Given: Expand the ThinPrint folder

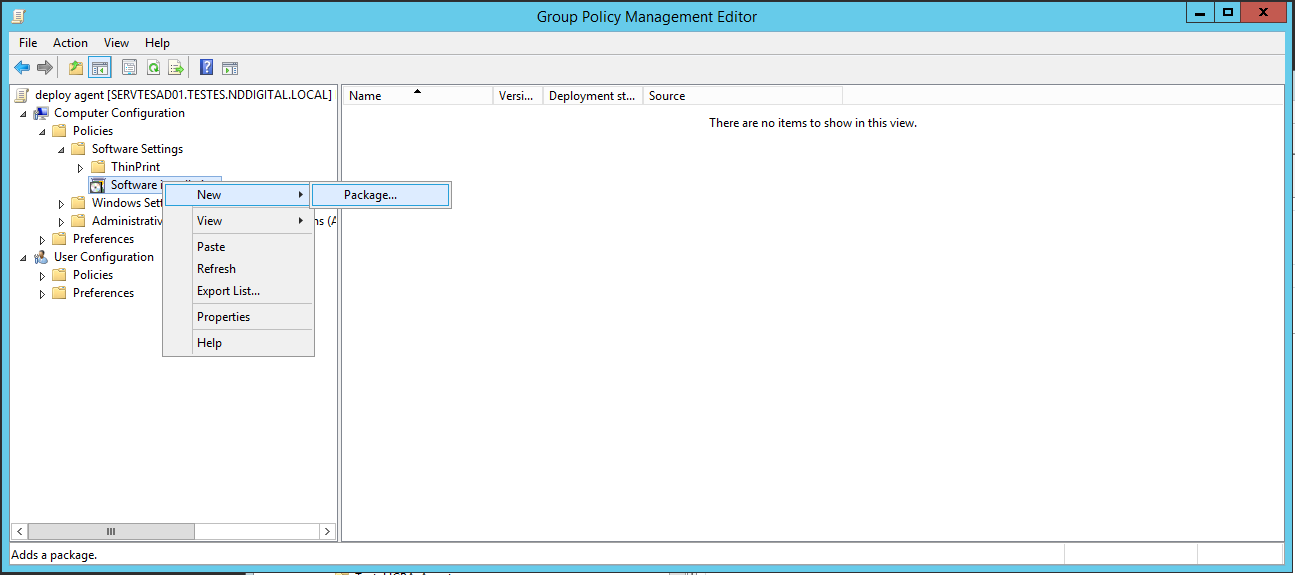Looking at the screenshot, I should pyautogui.click(x=80, y=167).
